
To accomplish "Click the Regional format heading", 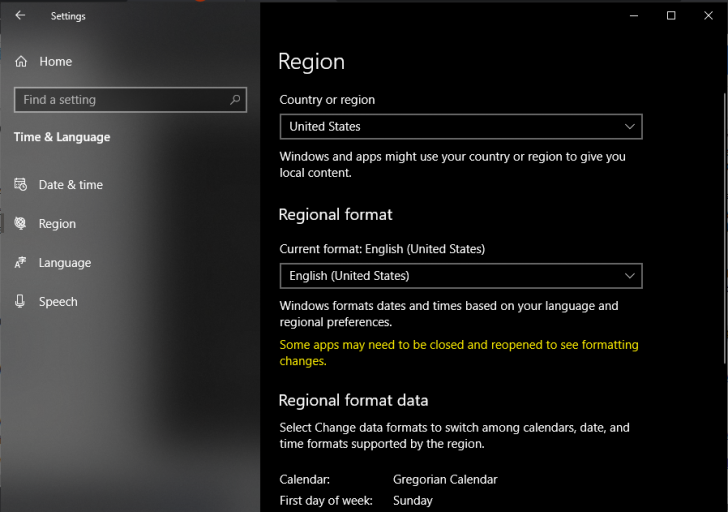I will pyautogui.click(x=335, y=214).
